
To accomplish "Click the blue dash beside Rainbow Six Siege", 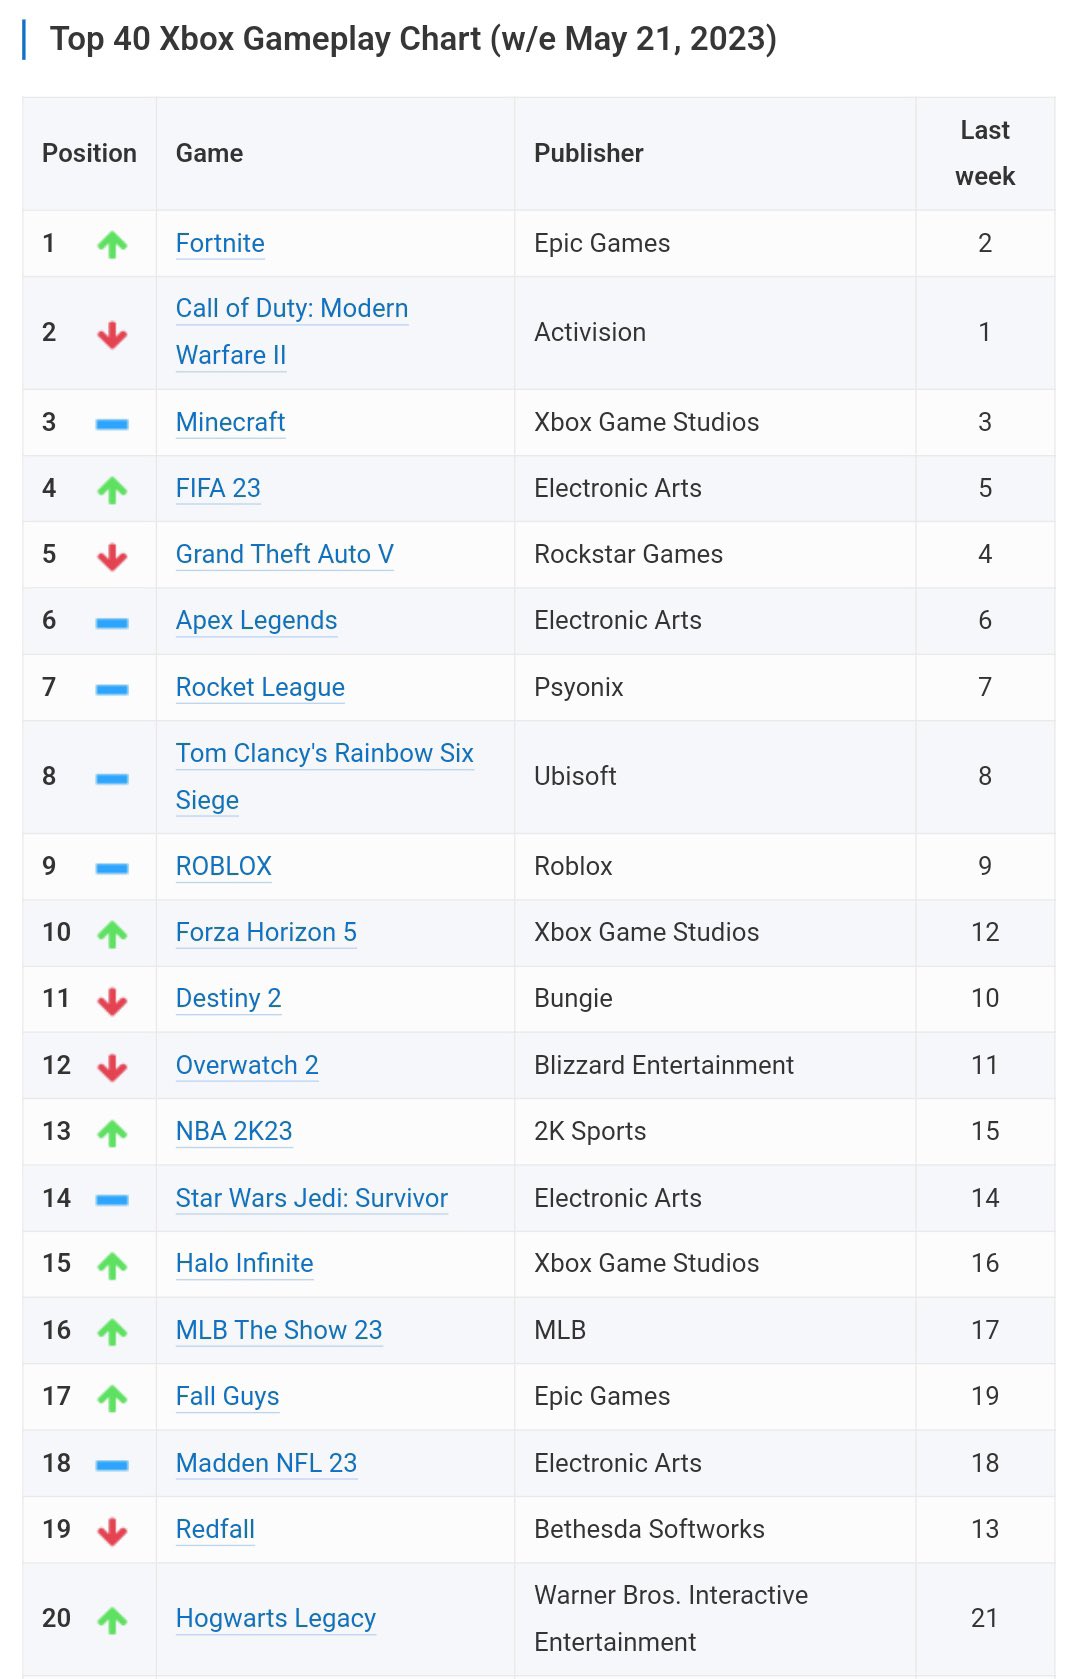I will [112, 778].
